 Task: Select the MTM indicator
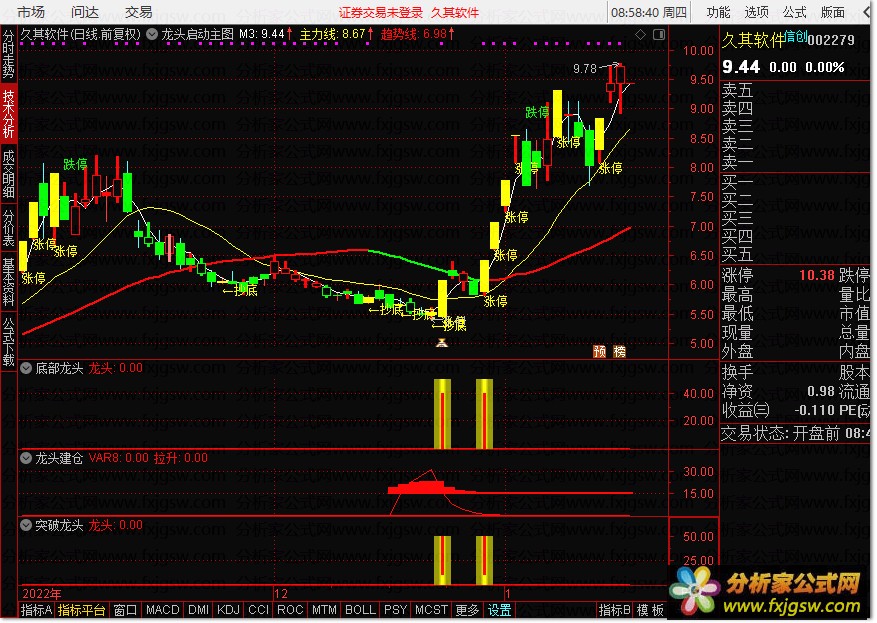click(324, 610)
